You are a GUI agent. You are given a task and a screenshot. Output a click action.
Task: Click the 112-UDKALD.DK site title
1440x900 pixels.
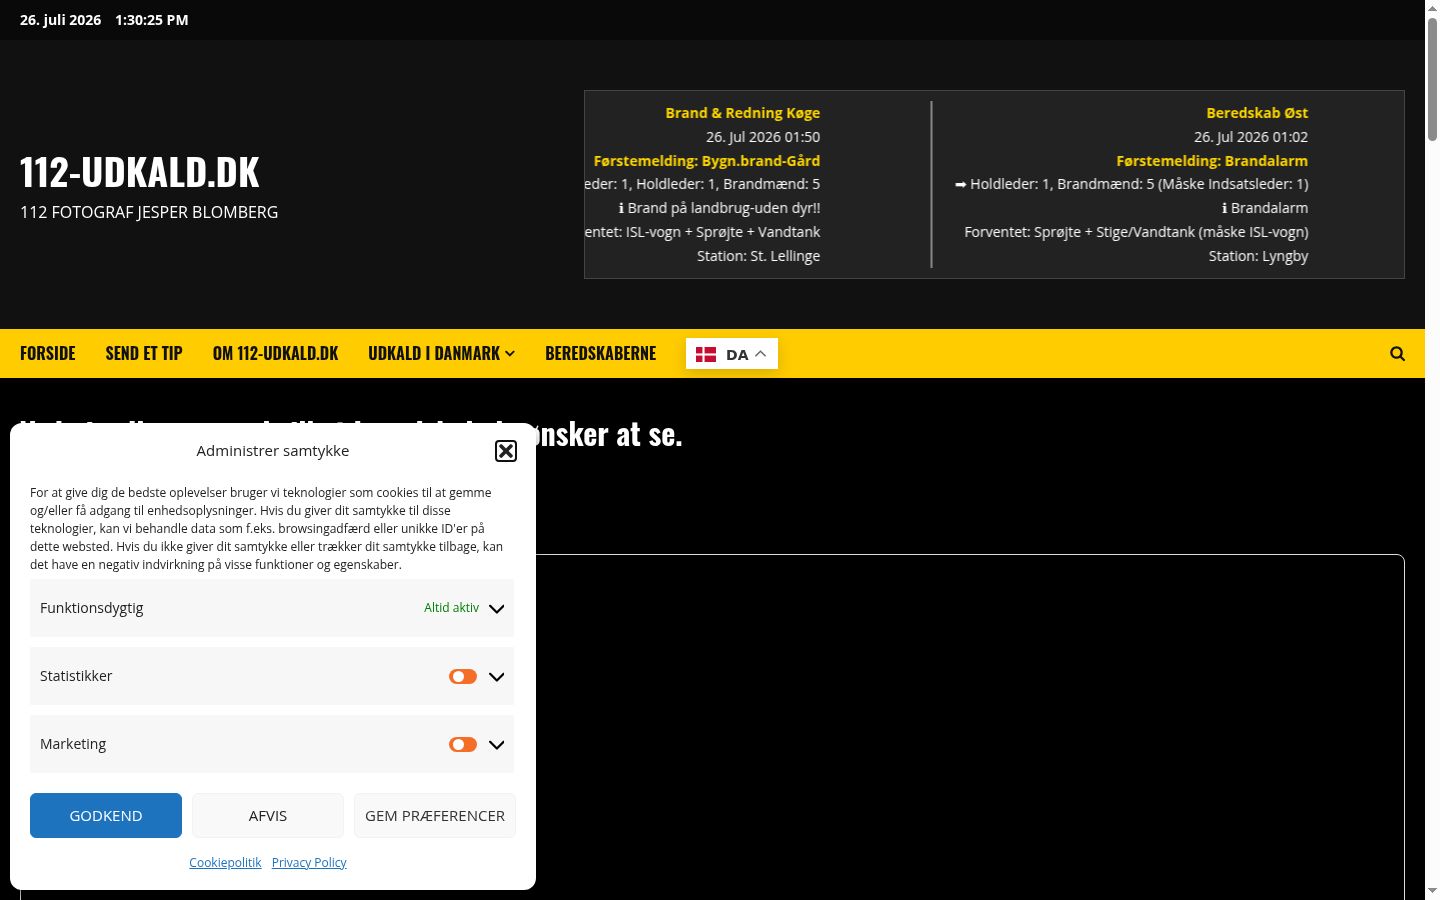(x=140, y=172)
